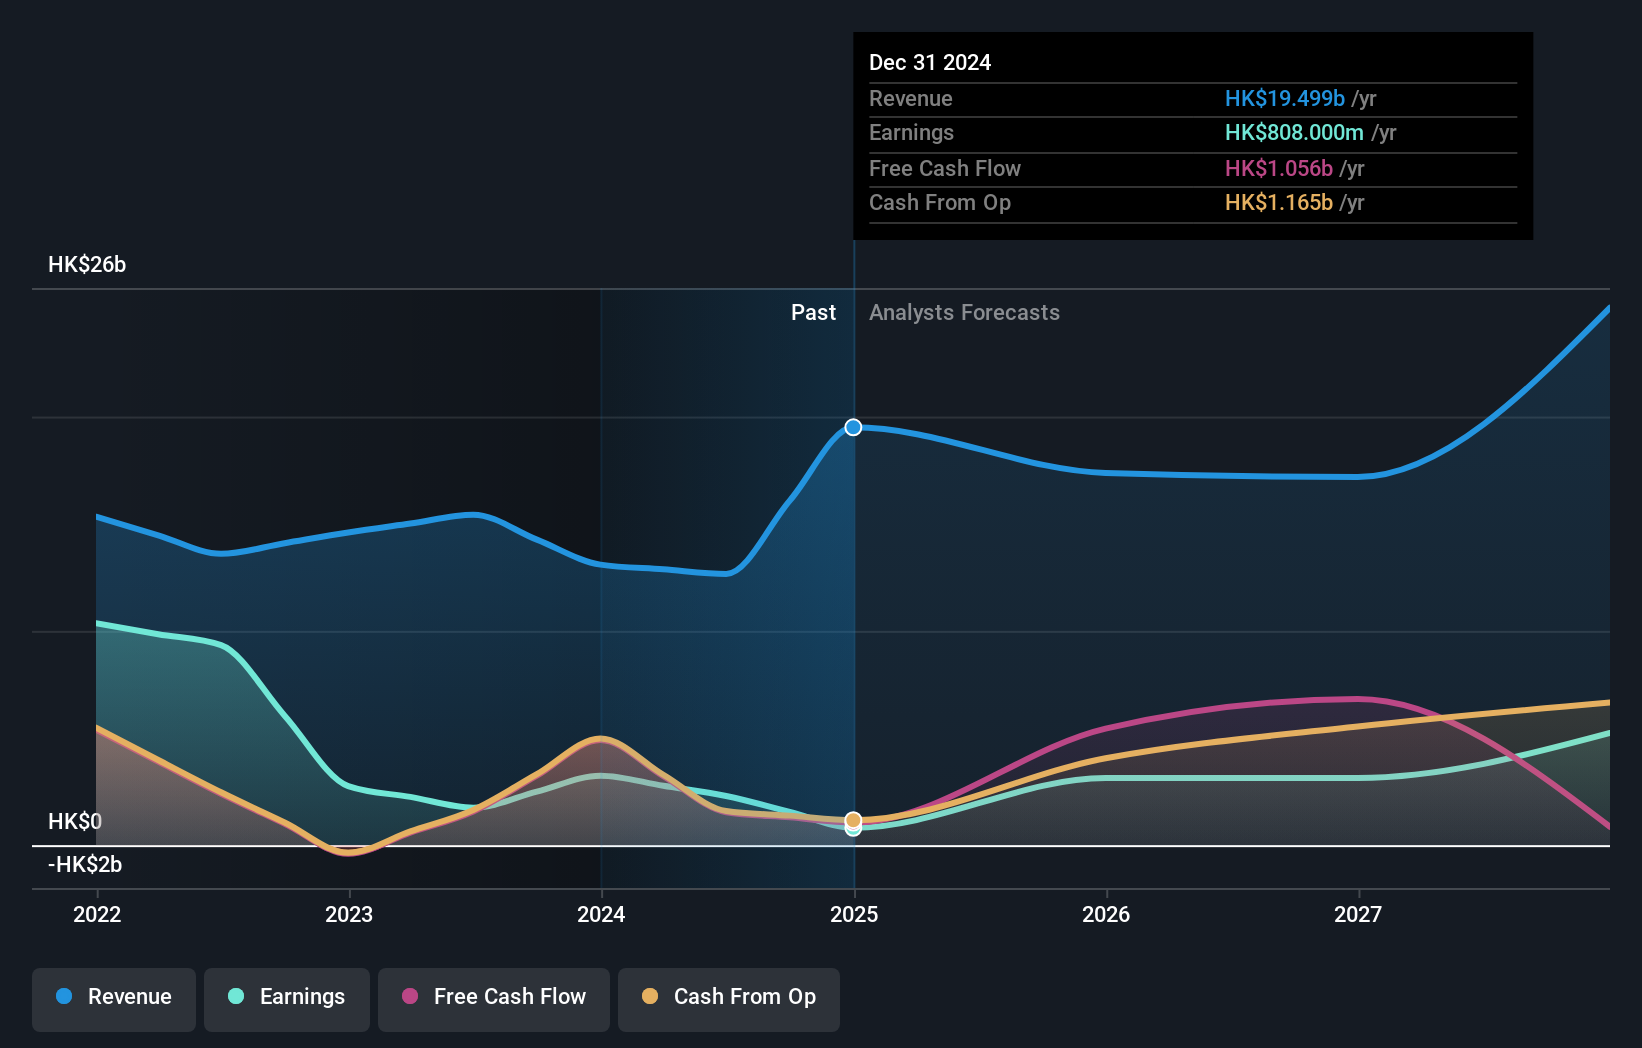Click the HK$1.165b Cash From Op link

tap(1279, 202)
